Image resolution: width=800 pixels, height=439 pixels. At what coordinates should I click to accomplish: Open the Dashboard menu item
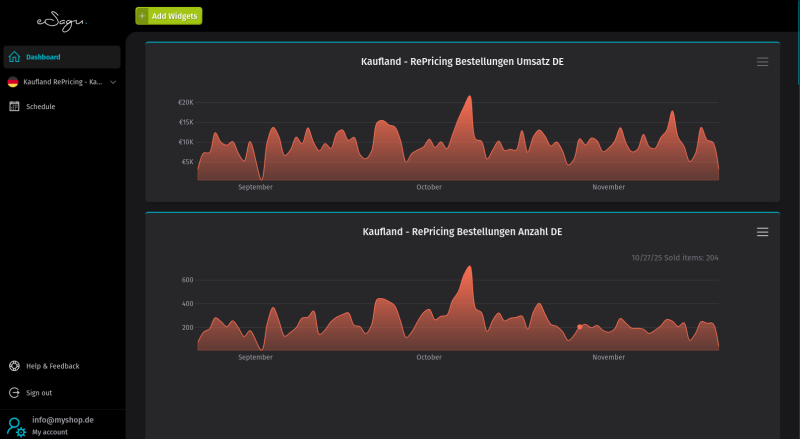click(62, 57)
